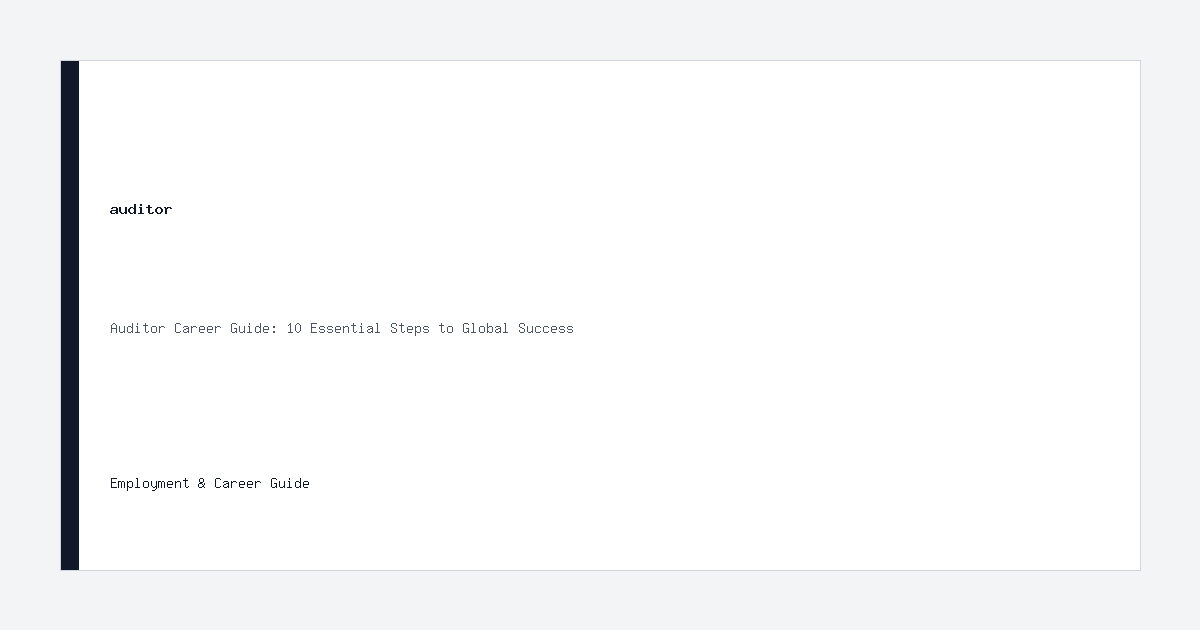Click "Guide:" in the gray title line
The height and width of the screenshot is (630, 1200).
[x=254, y=328]
